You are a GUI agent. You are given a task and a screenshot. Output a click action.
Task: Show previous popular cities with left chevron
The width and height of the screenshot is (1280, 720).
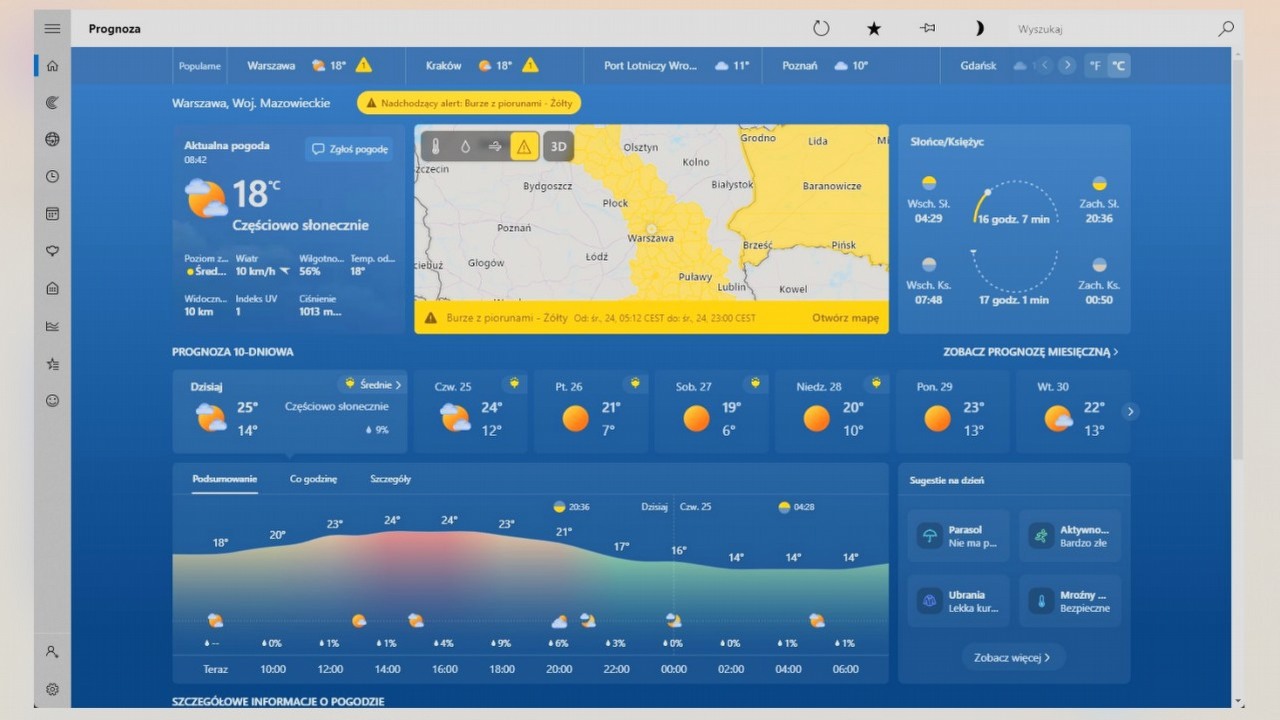point(1045,66)
